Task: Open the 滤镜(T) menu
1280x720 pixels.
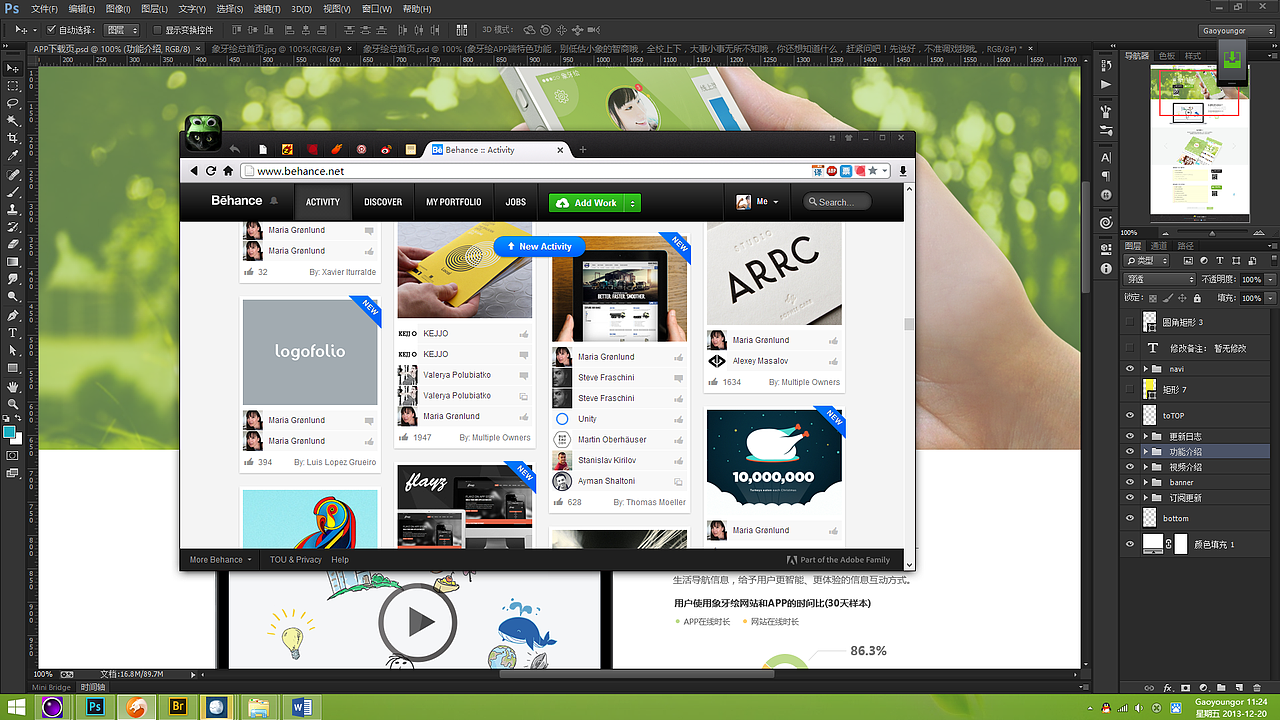Action: point(268,9)
